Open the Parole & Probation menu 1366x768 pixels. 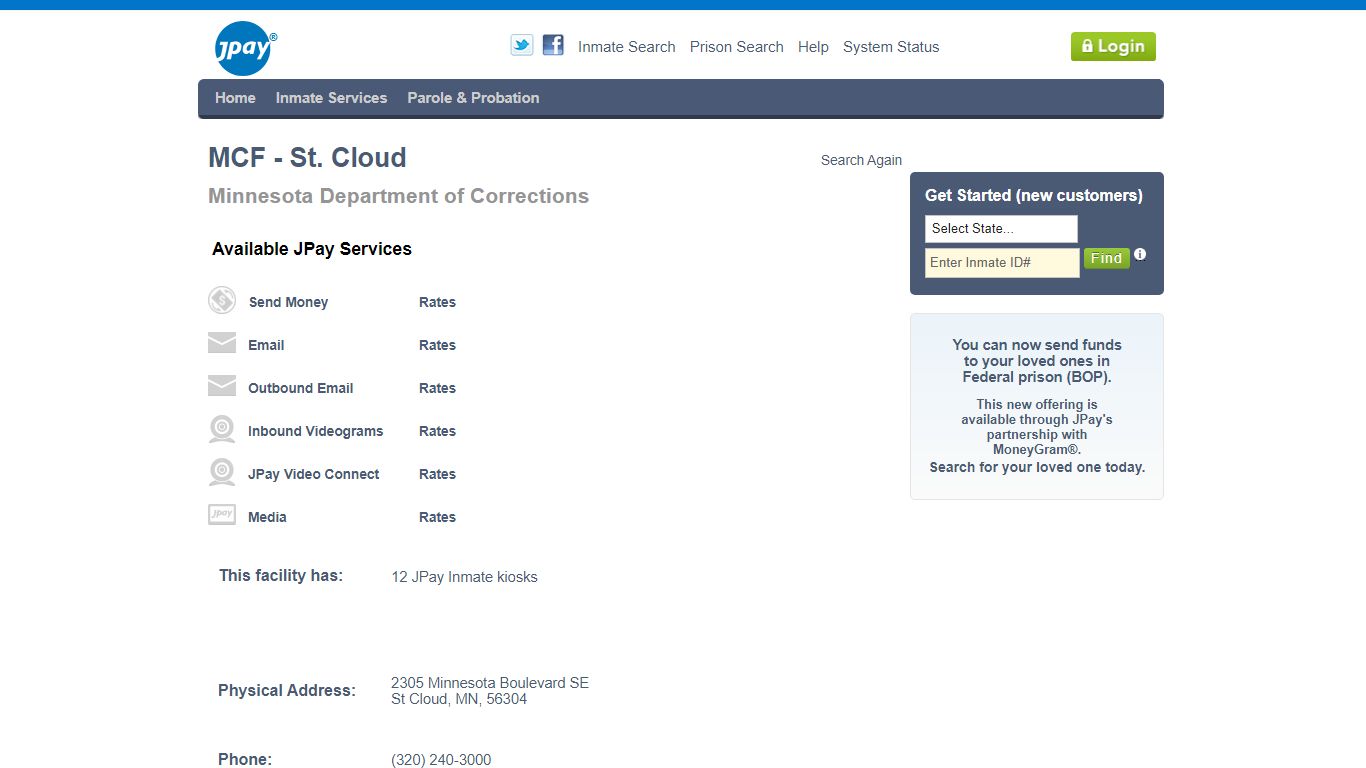[473, 98]
